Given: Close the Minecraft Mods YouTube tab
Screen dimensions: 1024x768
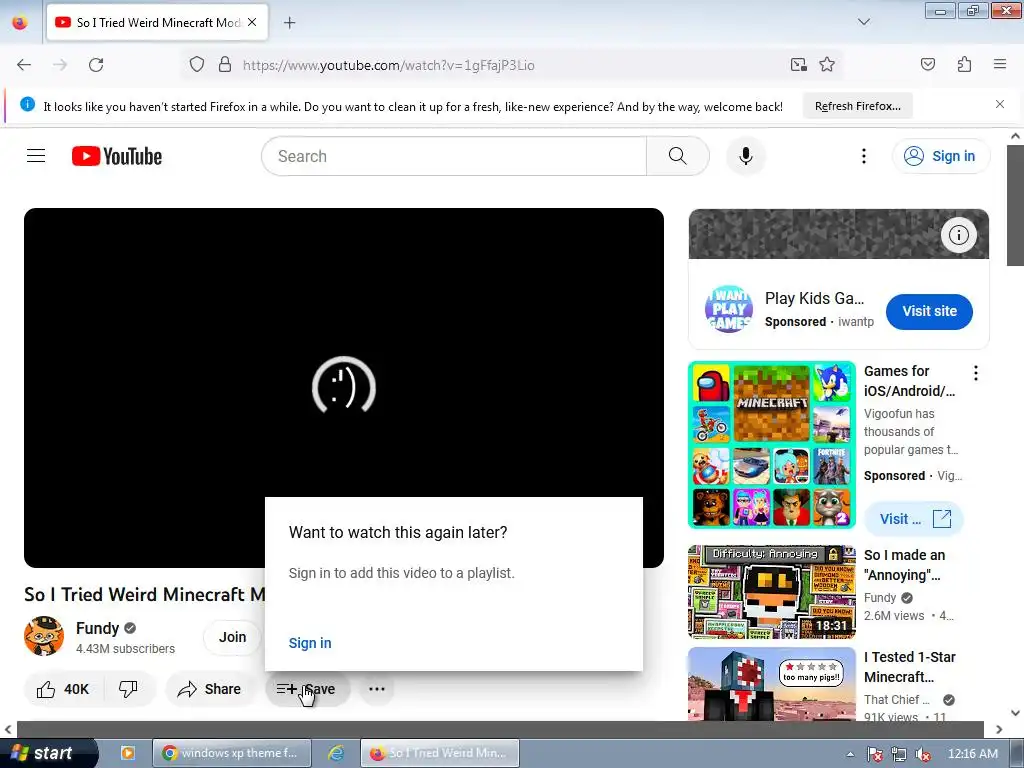Looking at the screenshot, I should point(252,22).
